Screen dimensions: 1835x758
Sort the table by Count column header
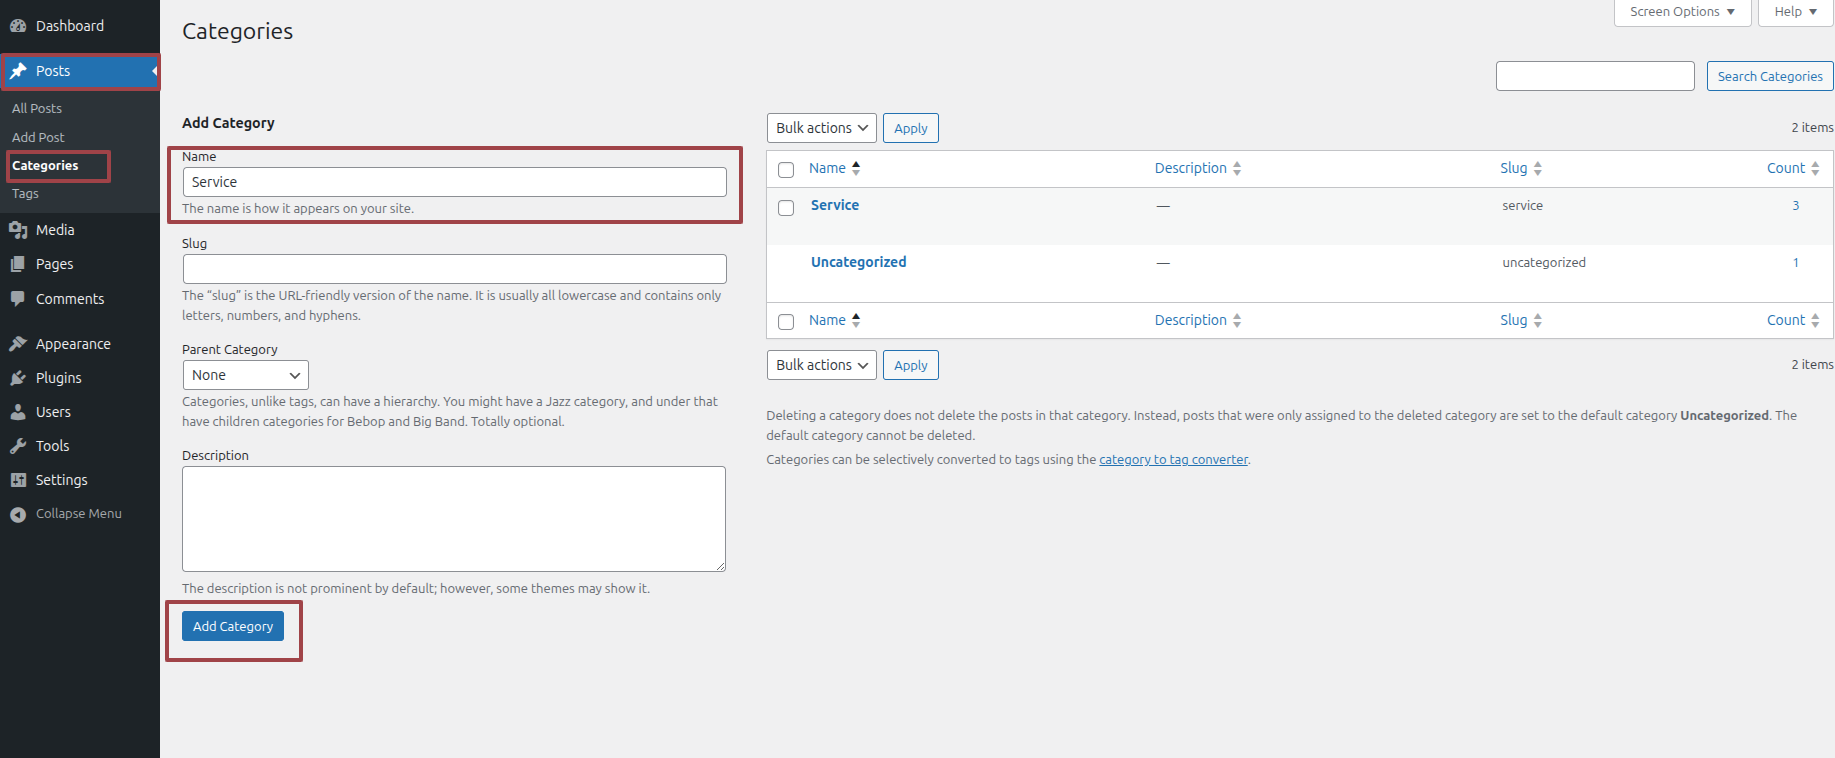1785,168
